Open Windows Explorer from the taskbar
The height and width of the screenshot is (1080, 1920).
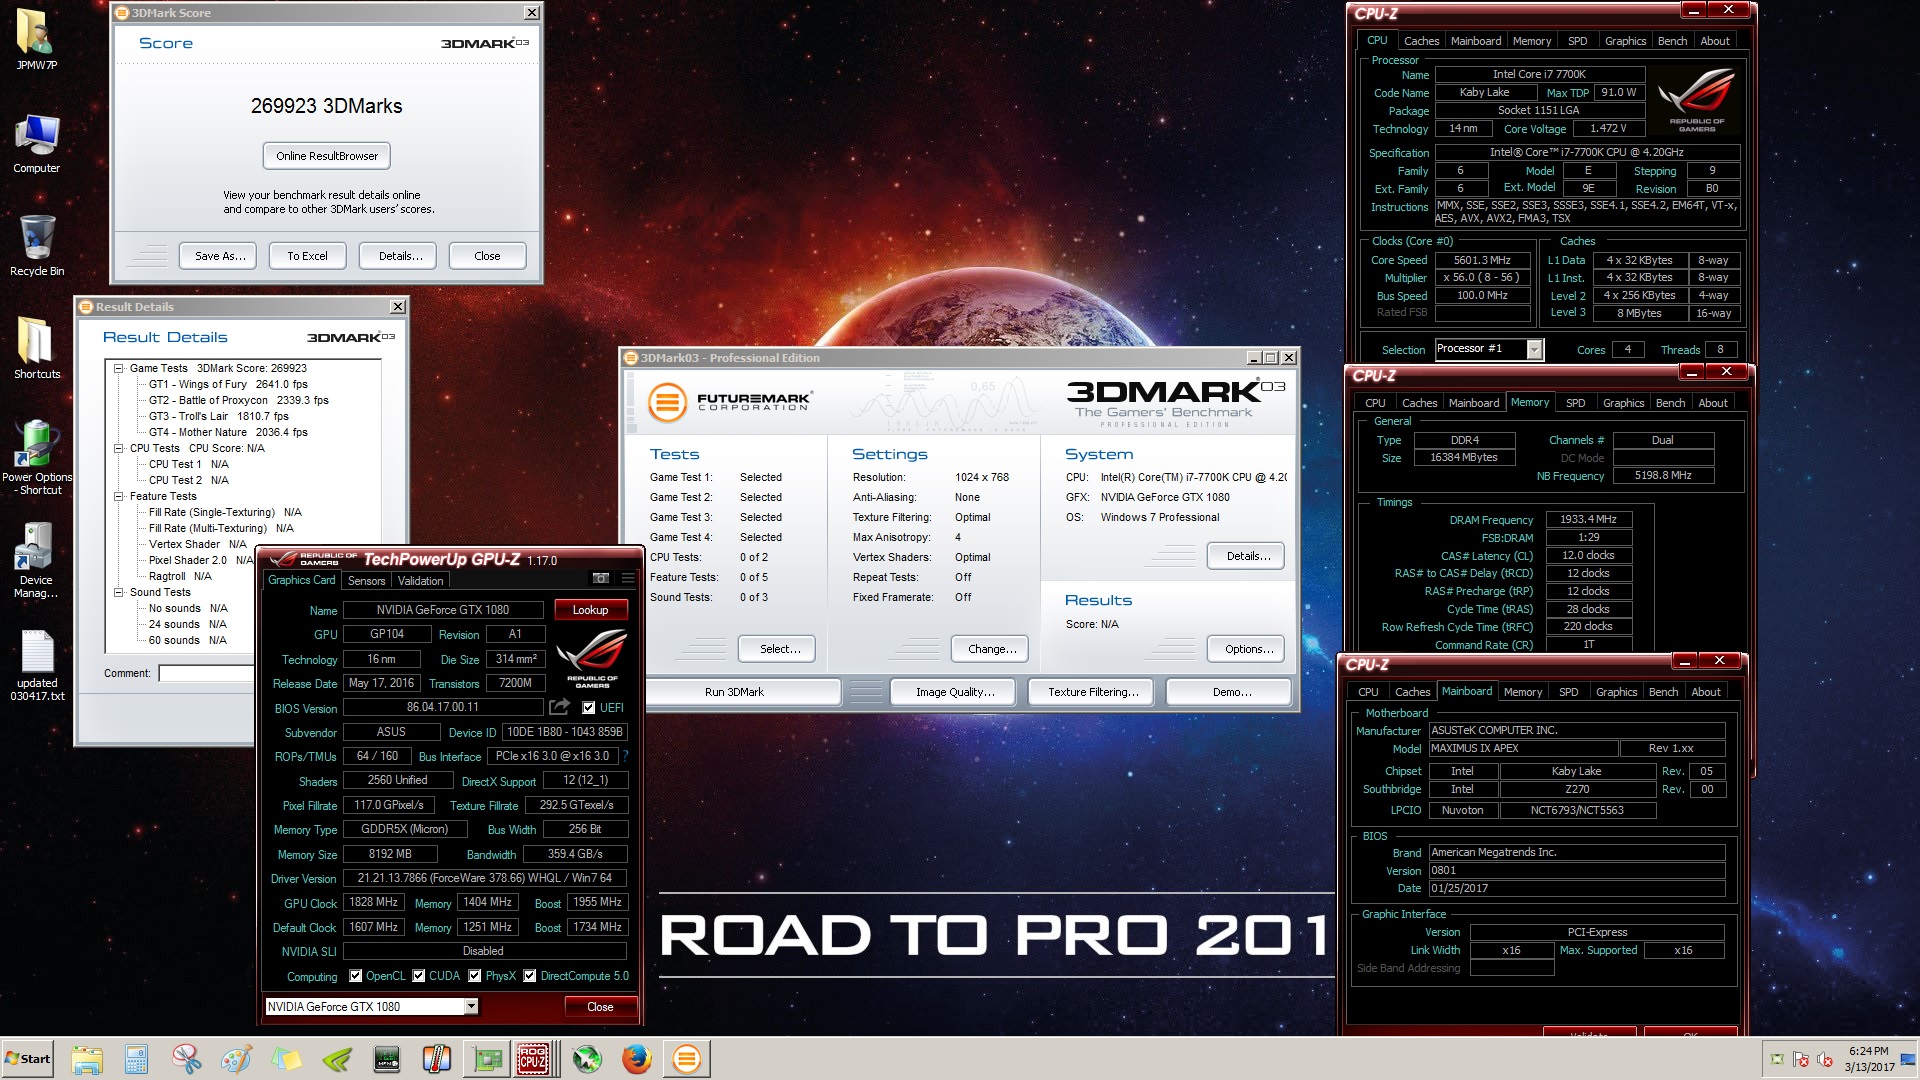click(x=87, y=1059)
